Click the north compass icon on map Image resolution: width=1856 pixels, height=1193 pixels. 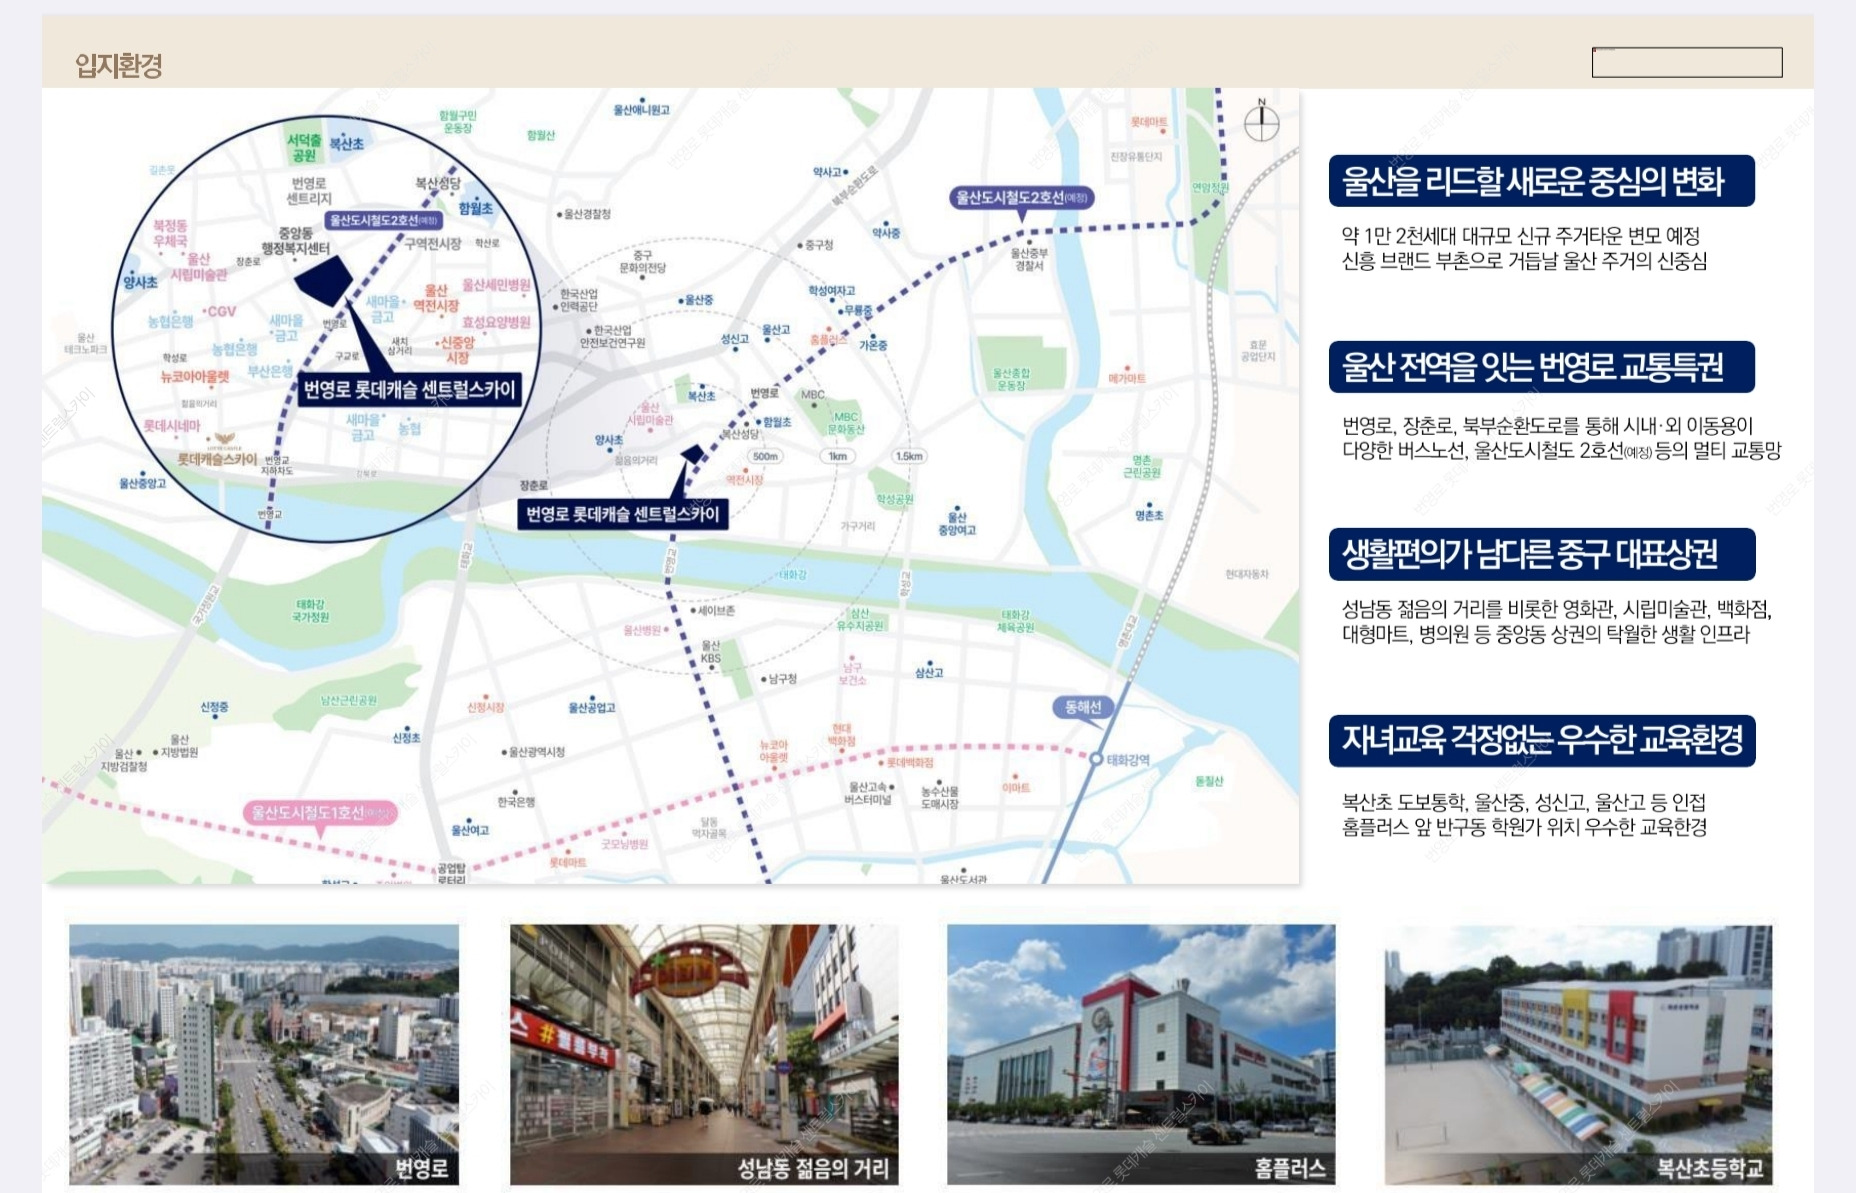[1261, 123]
